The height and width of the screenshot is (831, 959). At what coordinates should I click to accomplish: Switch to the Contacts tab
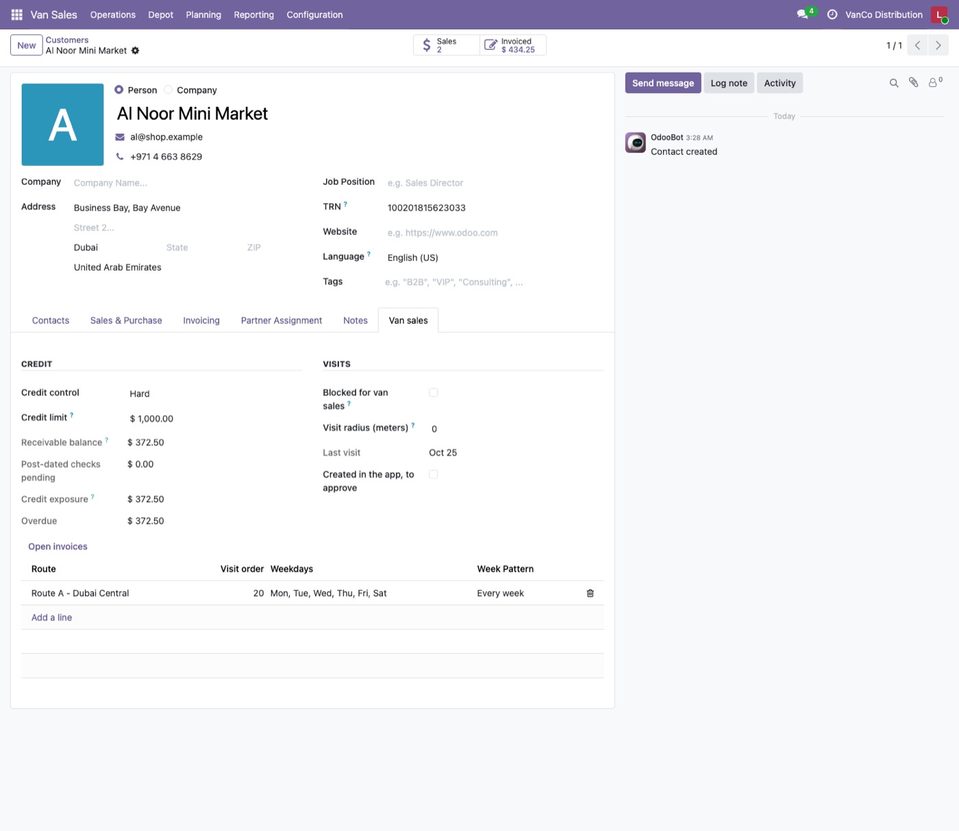tap(50, 320)
